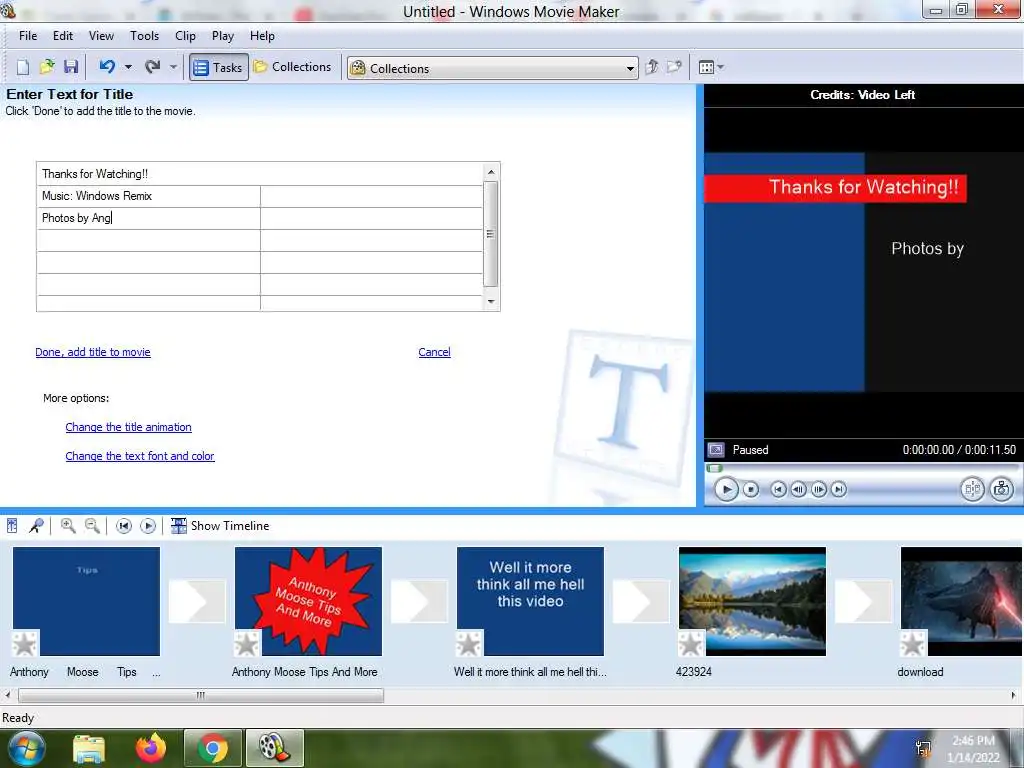This screenshot has height=768, width=1024.
Task: Create a new project with the toolbar icon
Action: click(23, 67)
